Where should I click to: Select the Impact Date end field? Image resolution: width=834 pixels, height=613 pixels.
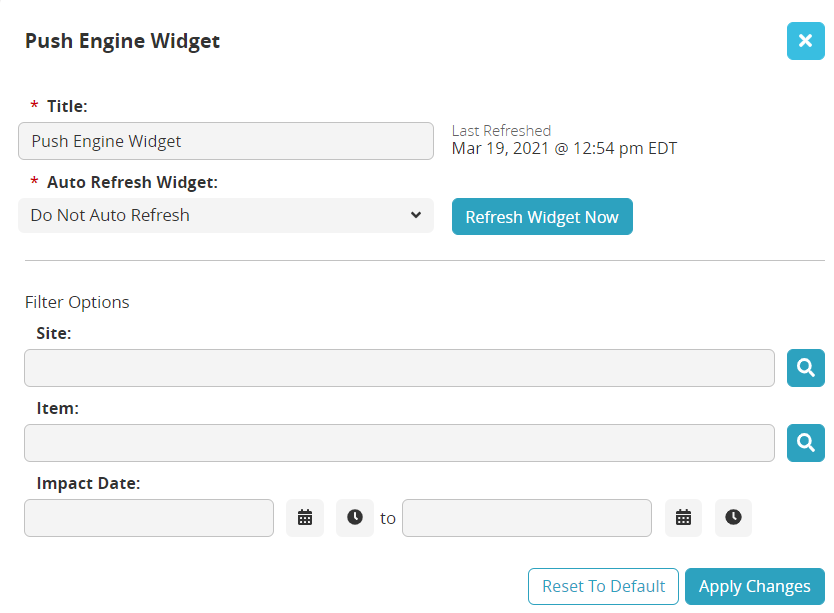pos(526,518)
